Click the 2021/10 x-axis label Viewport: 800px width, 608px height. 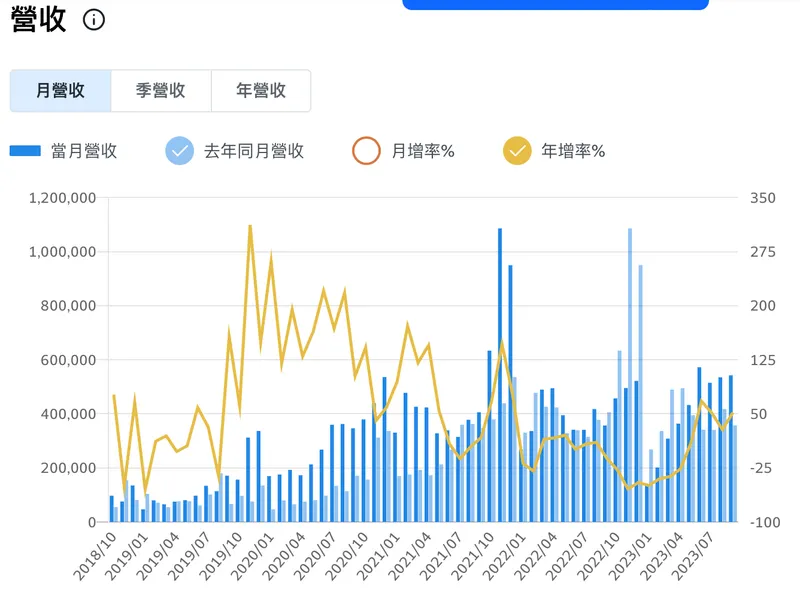pos(473,556)
